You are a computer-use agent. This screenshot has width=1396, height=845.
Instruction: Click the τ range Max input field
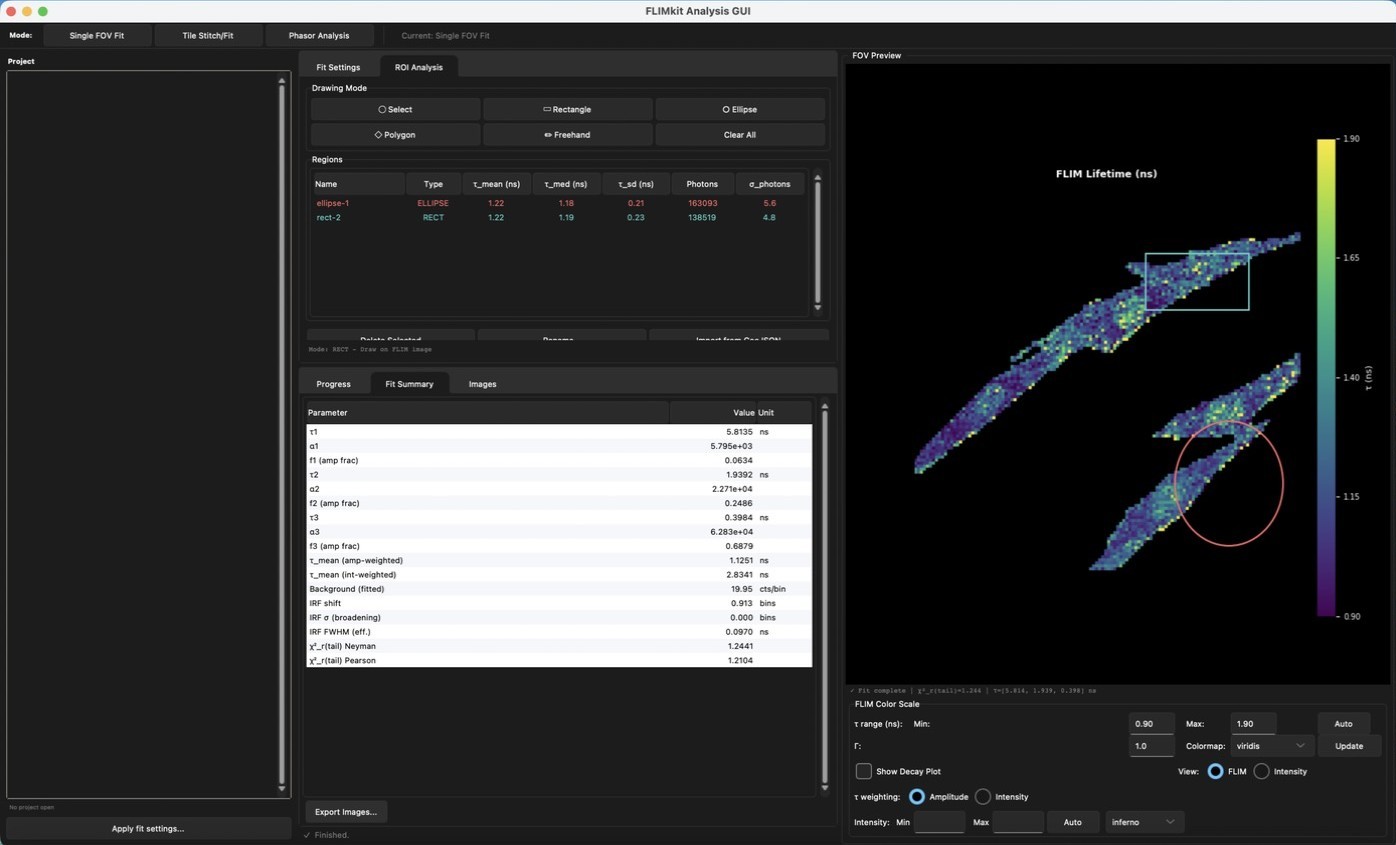click(x=1254, y=723)
